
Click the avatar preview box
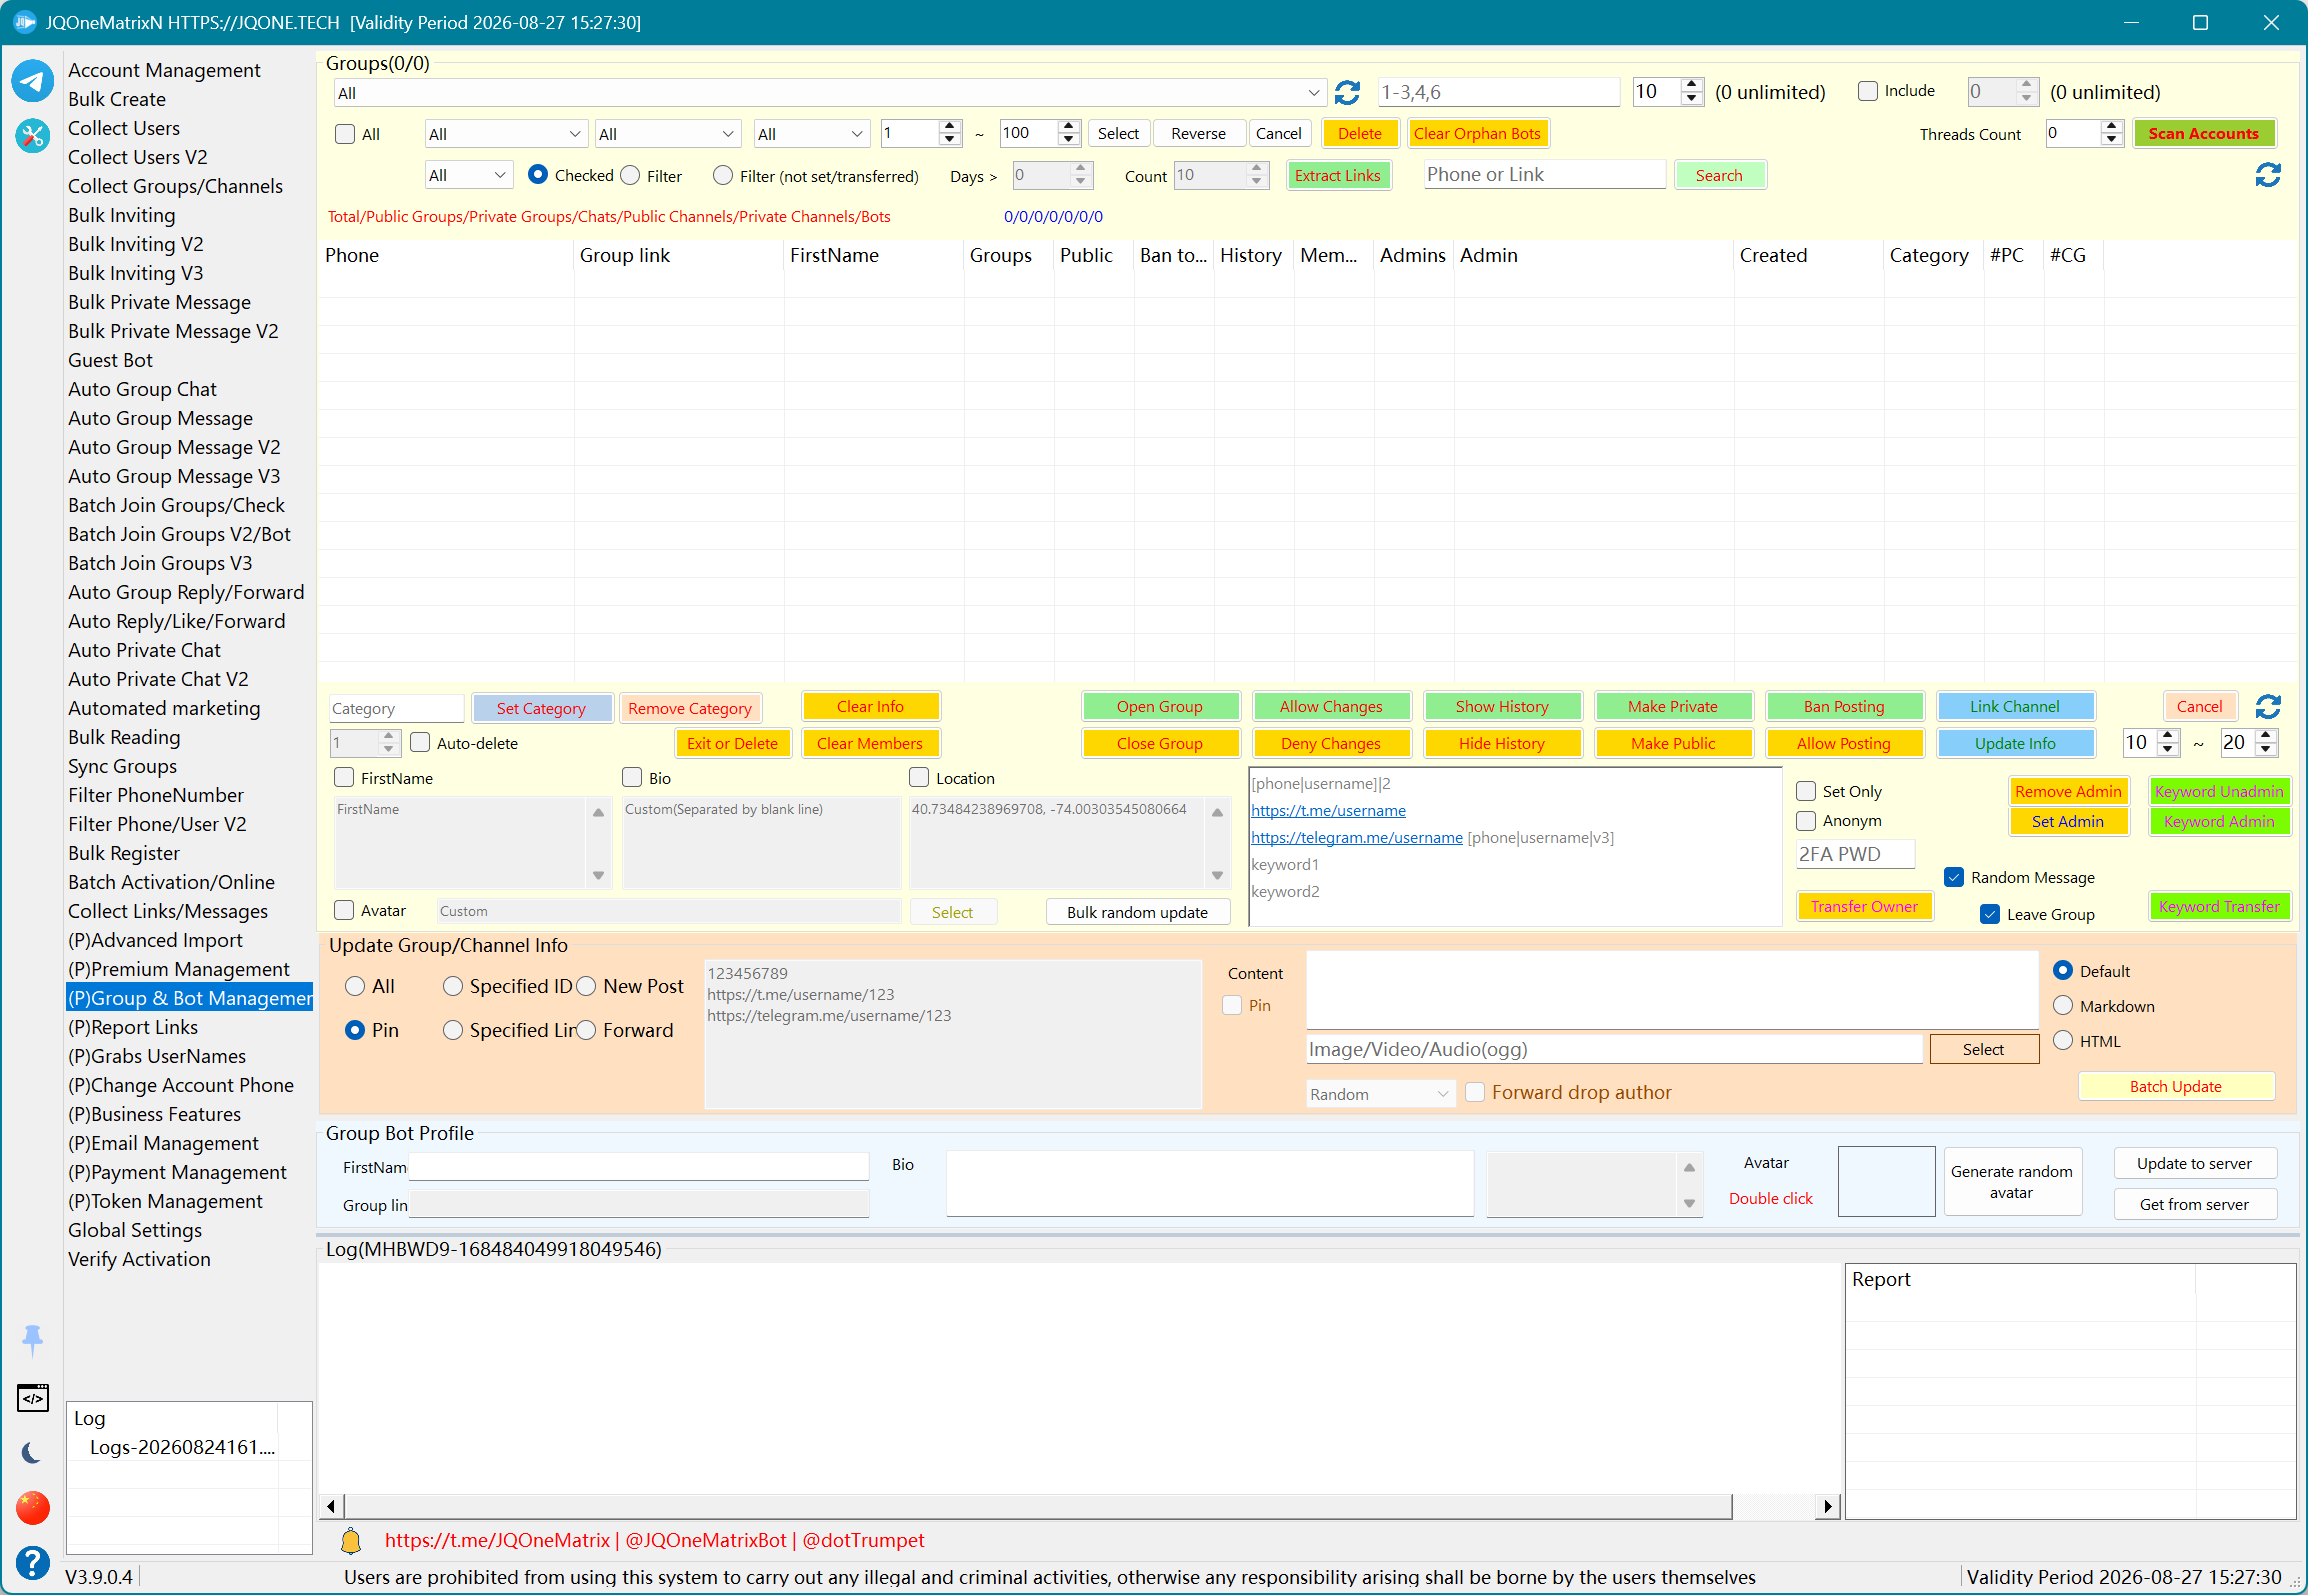tap(1886, 1181)
